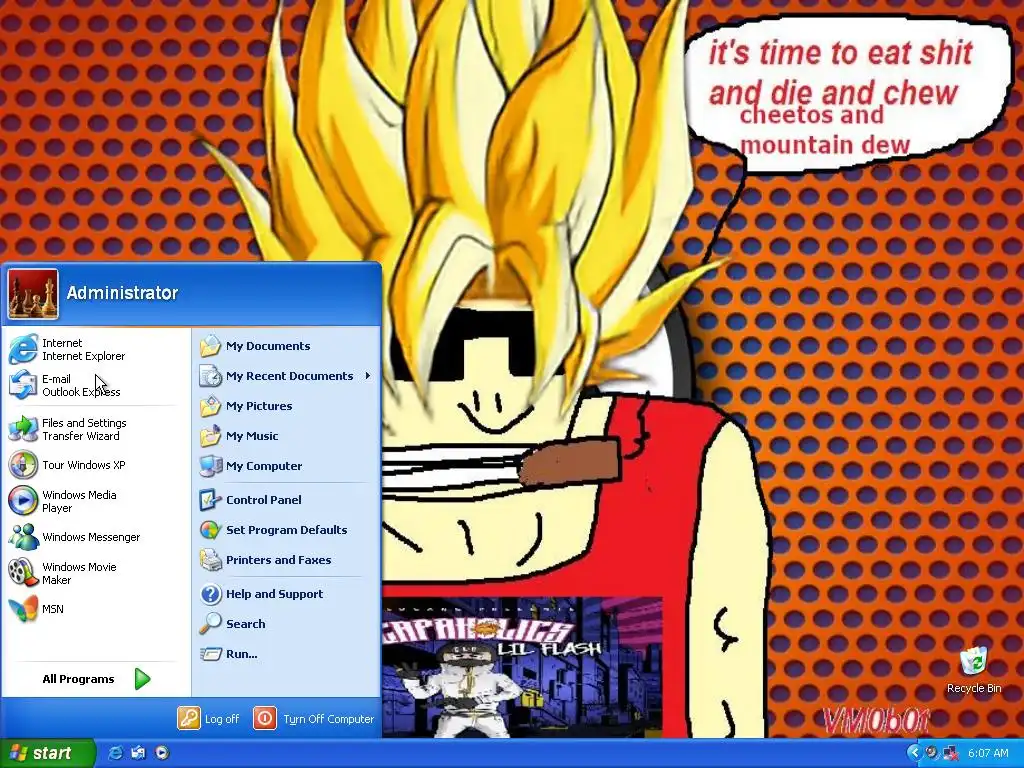Click the Help and Support question icon

point(210,594)
